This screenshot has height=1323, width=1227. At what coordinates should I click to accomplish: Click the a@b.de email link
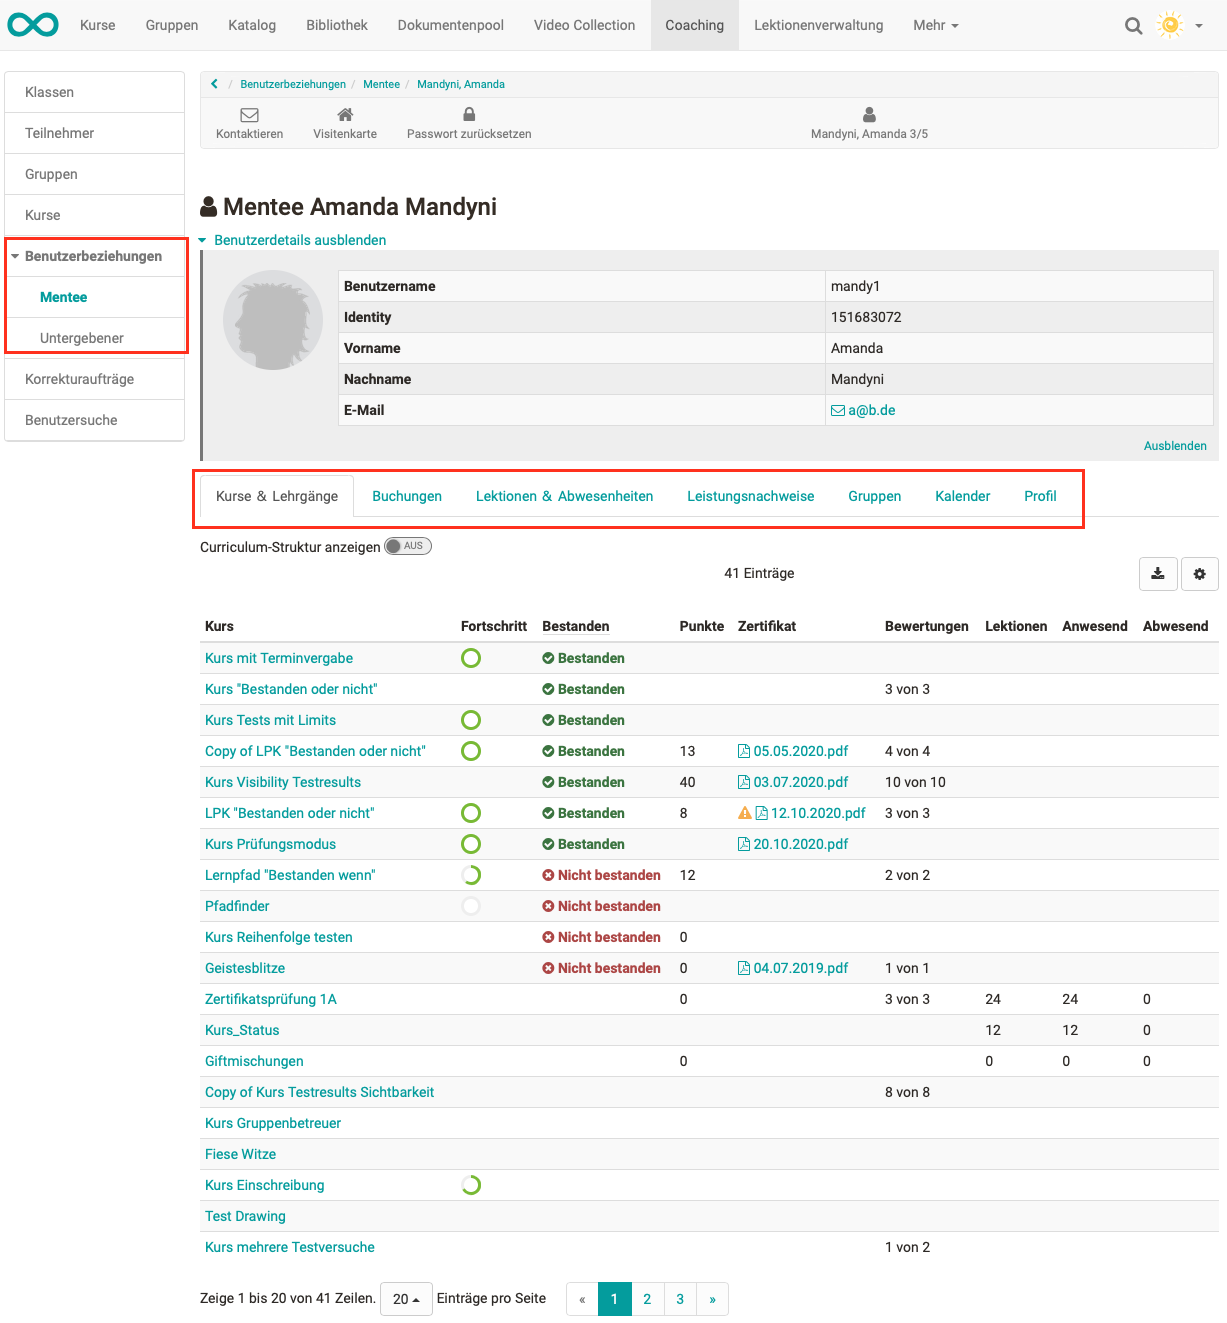coord(871,410)
